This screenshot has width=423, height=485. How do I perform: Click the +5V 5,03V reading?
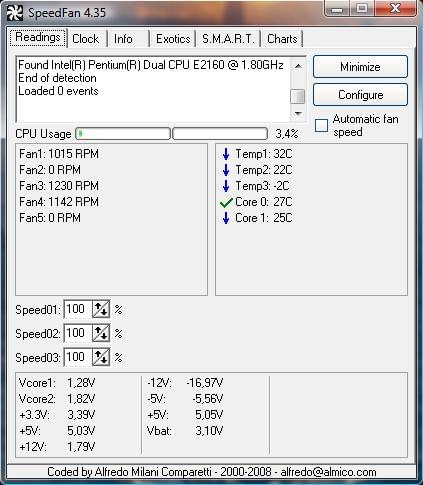(x=57, y=431)
